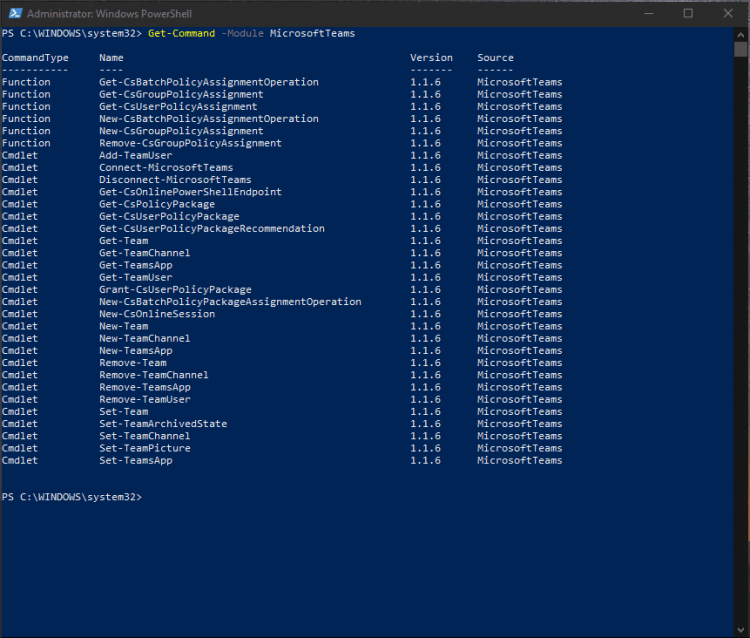Minimize the PowerShell window
This screenshot has width=750, height=638.
coord(649,13)
